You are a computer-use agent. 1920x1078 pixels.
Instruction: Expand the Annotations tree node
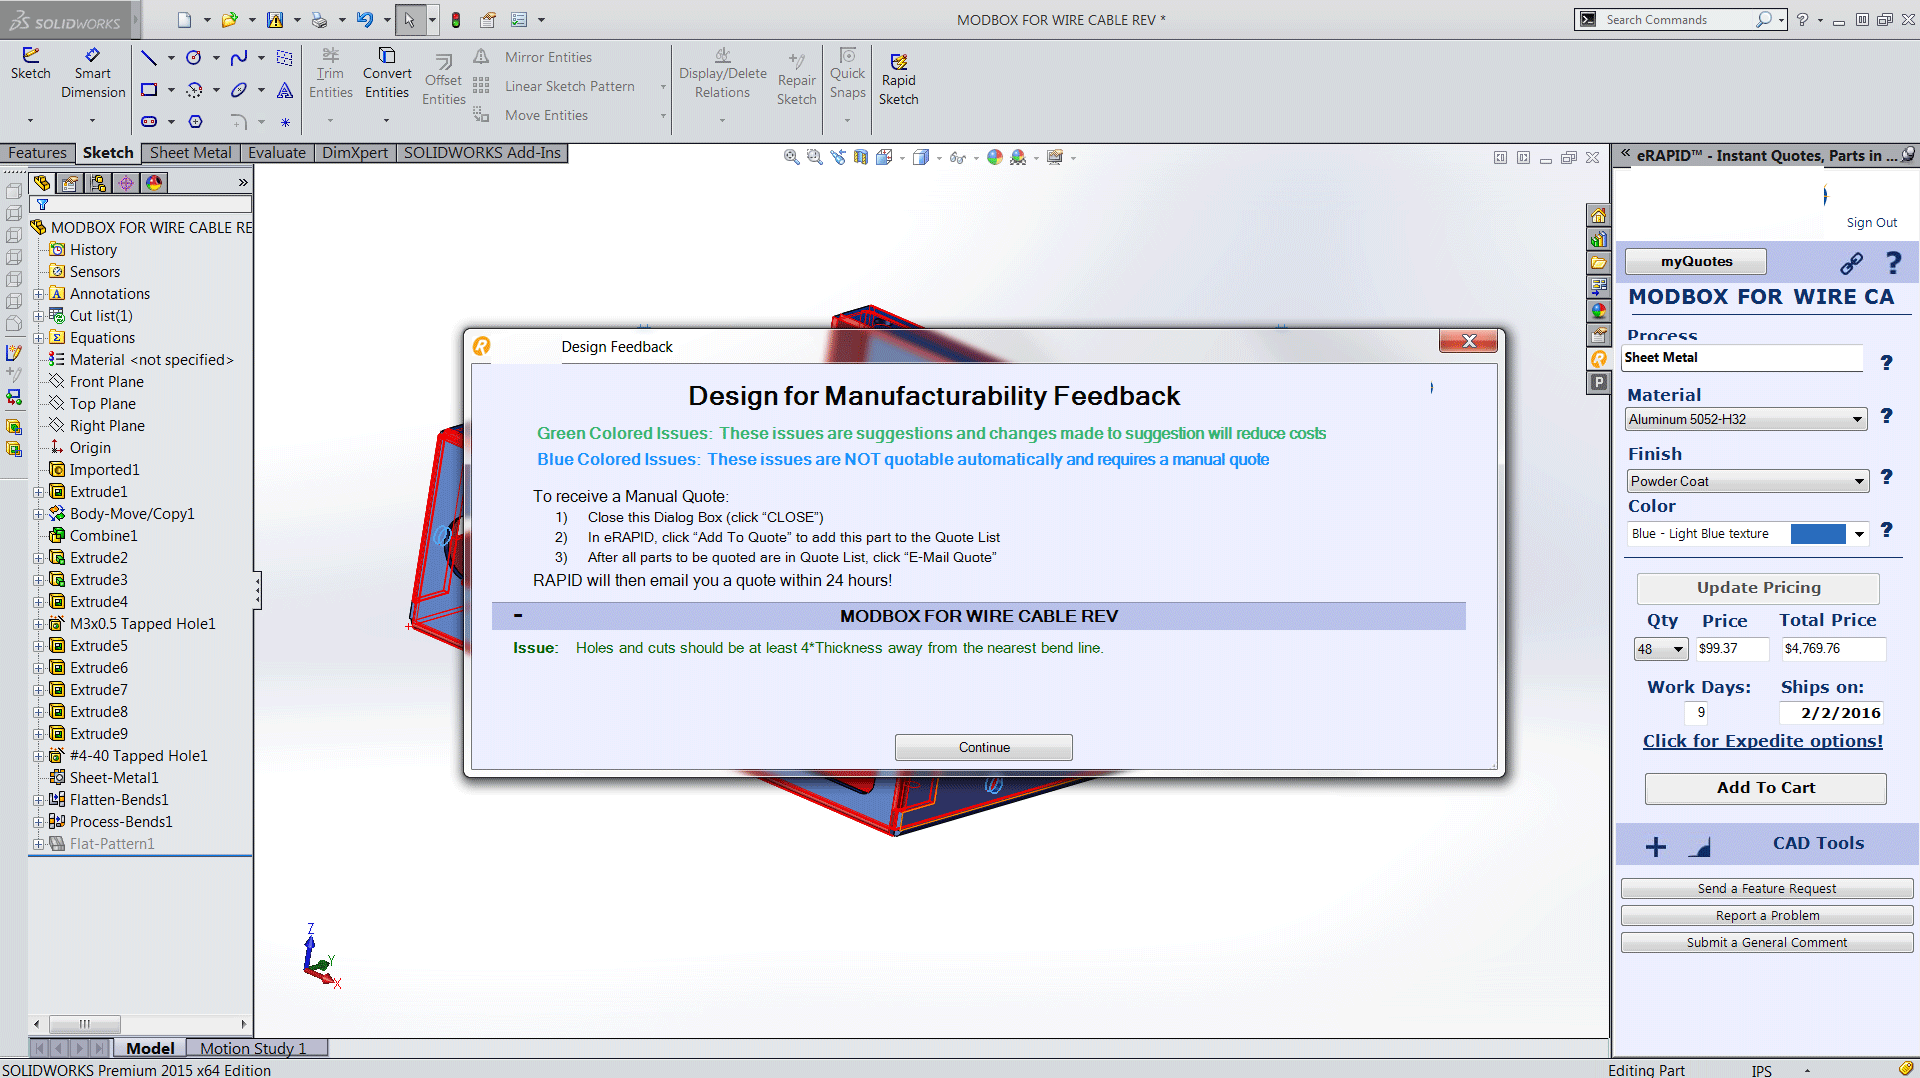pos(38,294)
